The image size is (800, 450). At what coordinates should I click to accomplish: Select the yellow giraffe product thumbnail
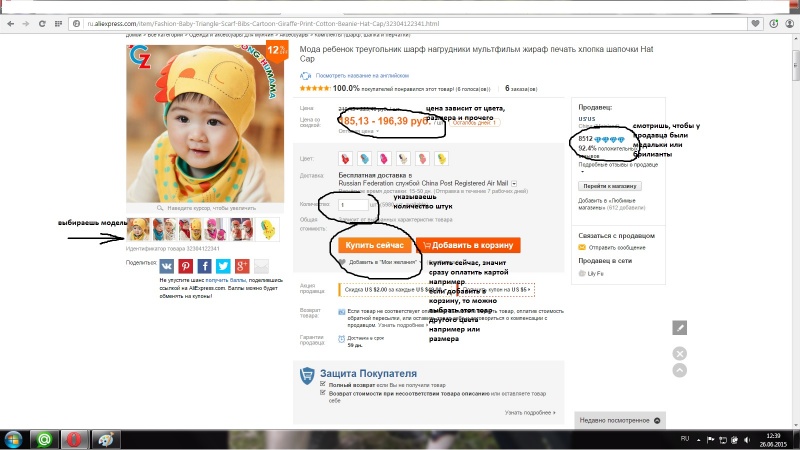coord(267,229)
